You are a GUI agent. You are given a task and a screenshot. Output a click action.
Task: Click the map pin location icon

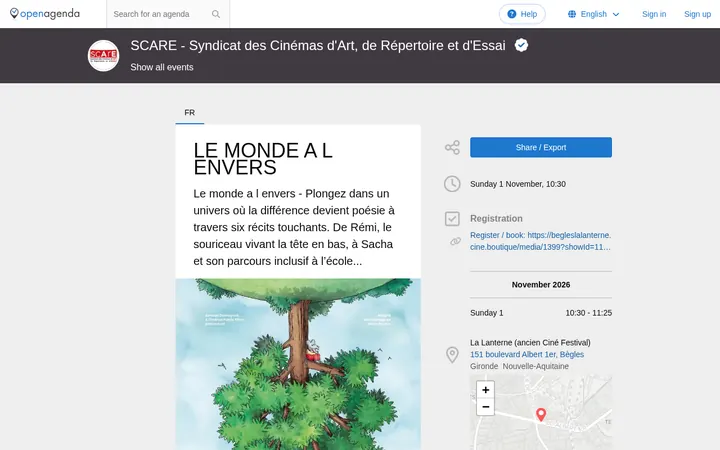click(x=452, y=355)
